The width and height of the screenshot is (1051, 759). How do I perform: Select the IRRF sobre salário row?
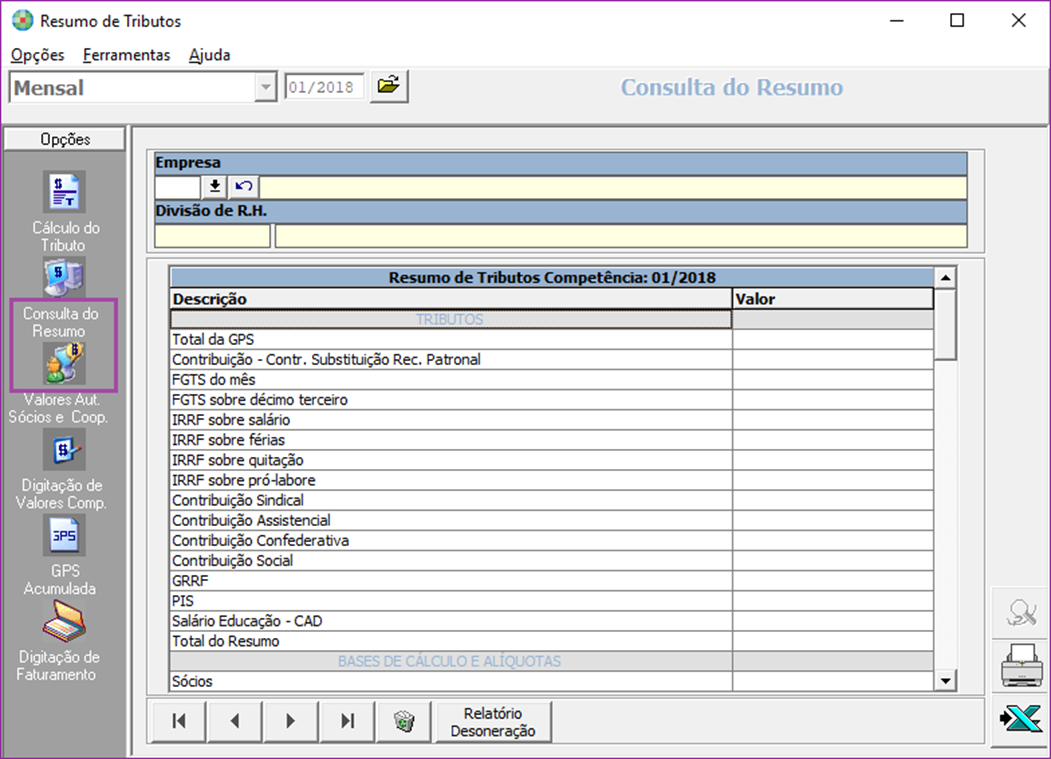pos(551,420)
